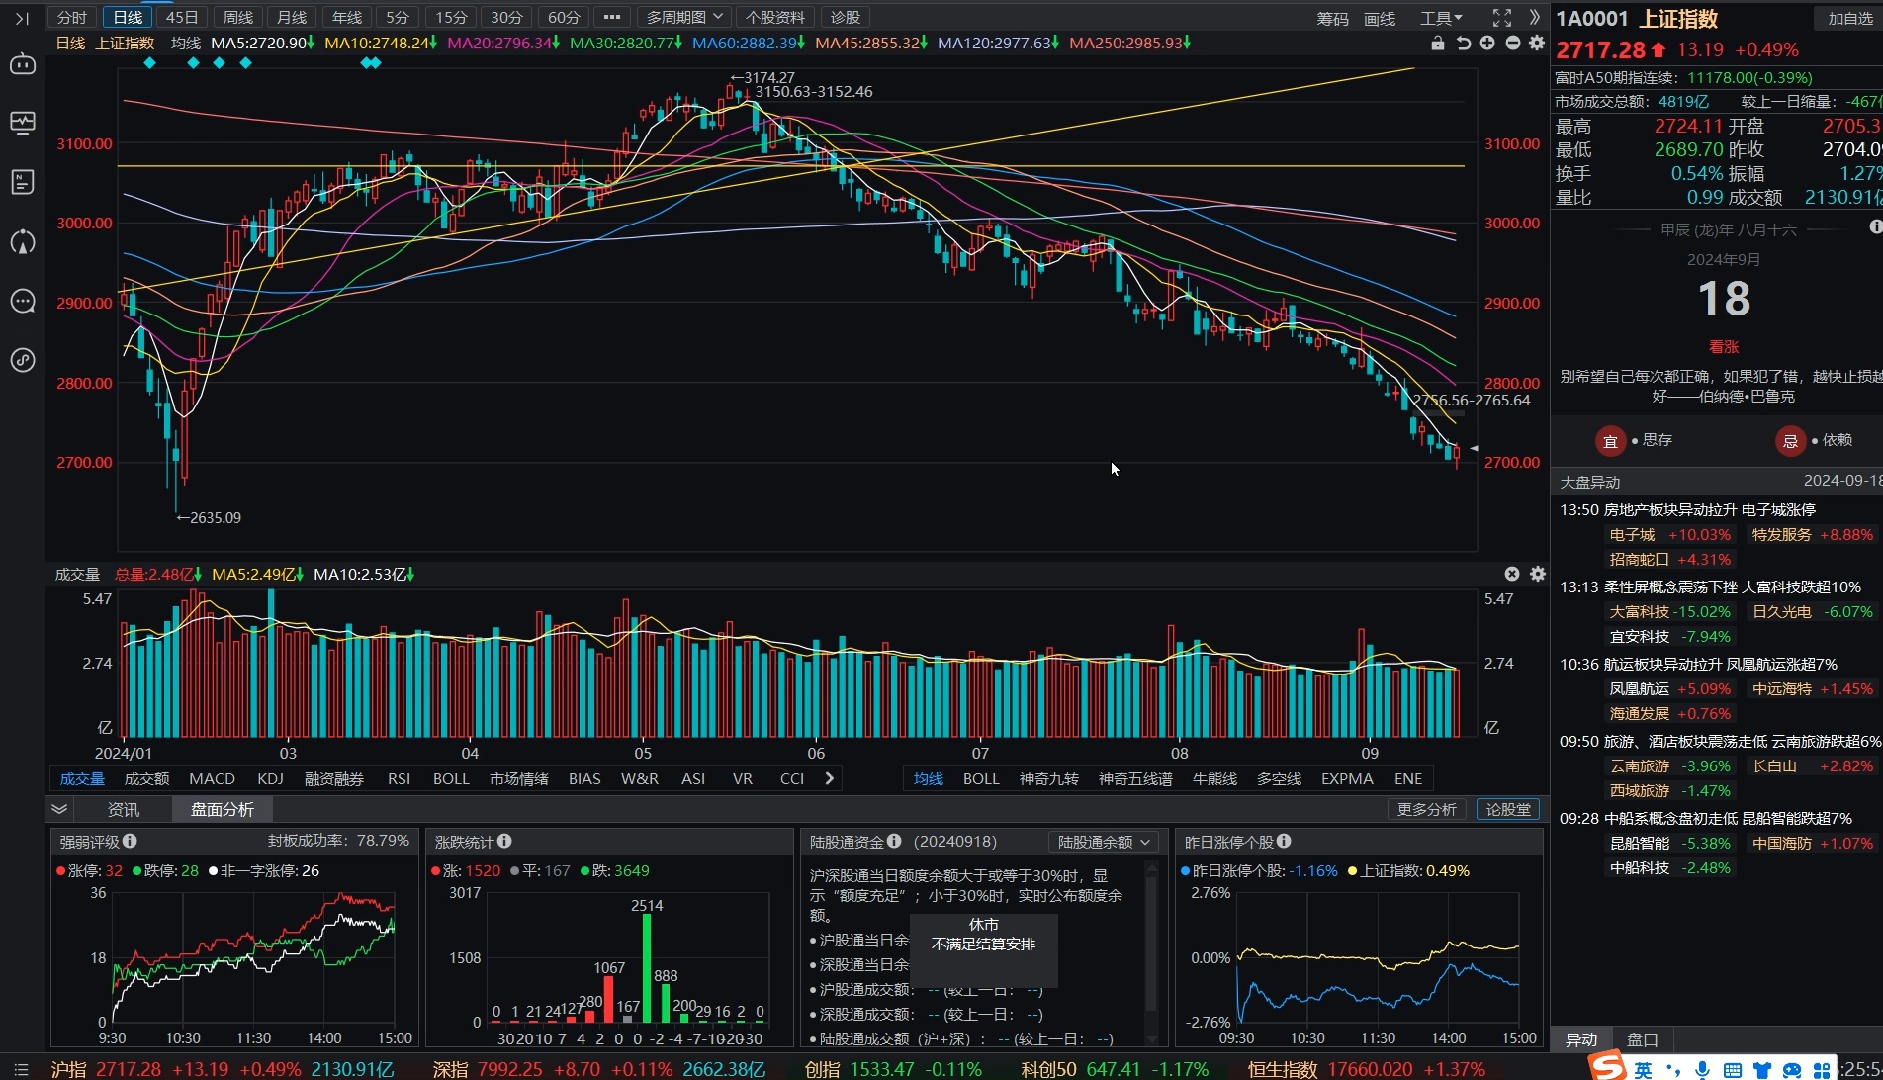Collapse the bottom analysis panel with the double chevron
The image size is (1883, 1080).
click(59, 809)
